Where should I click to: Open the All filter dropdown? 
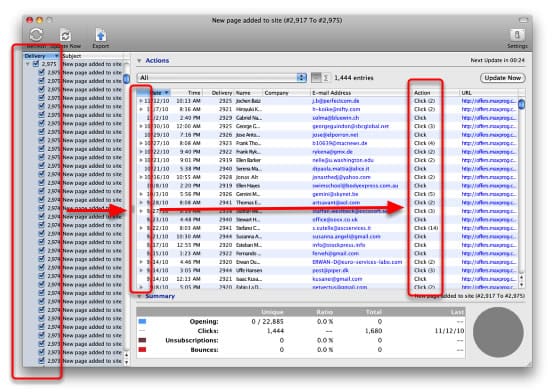pyautogui.click(x=221, y=77)
